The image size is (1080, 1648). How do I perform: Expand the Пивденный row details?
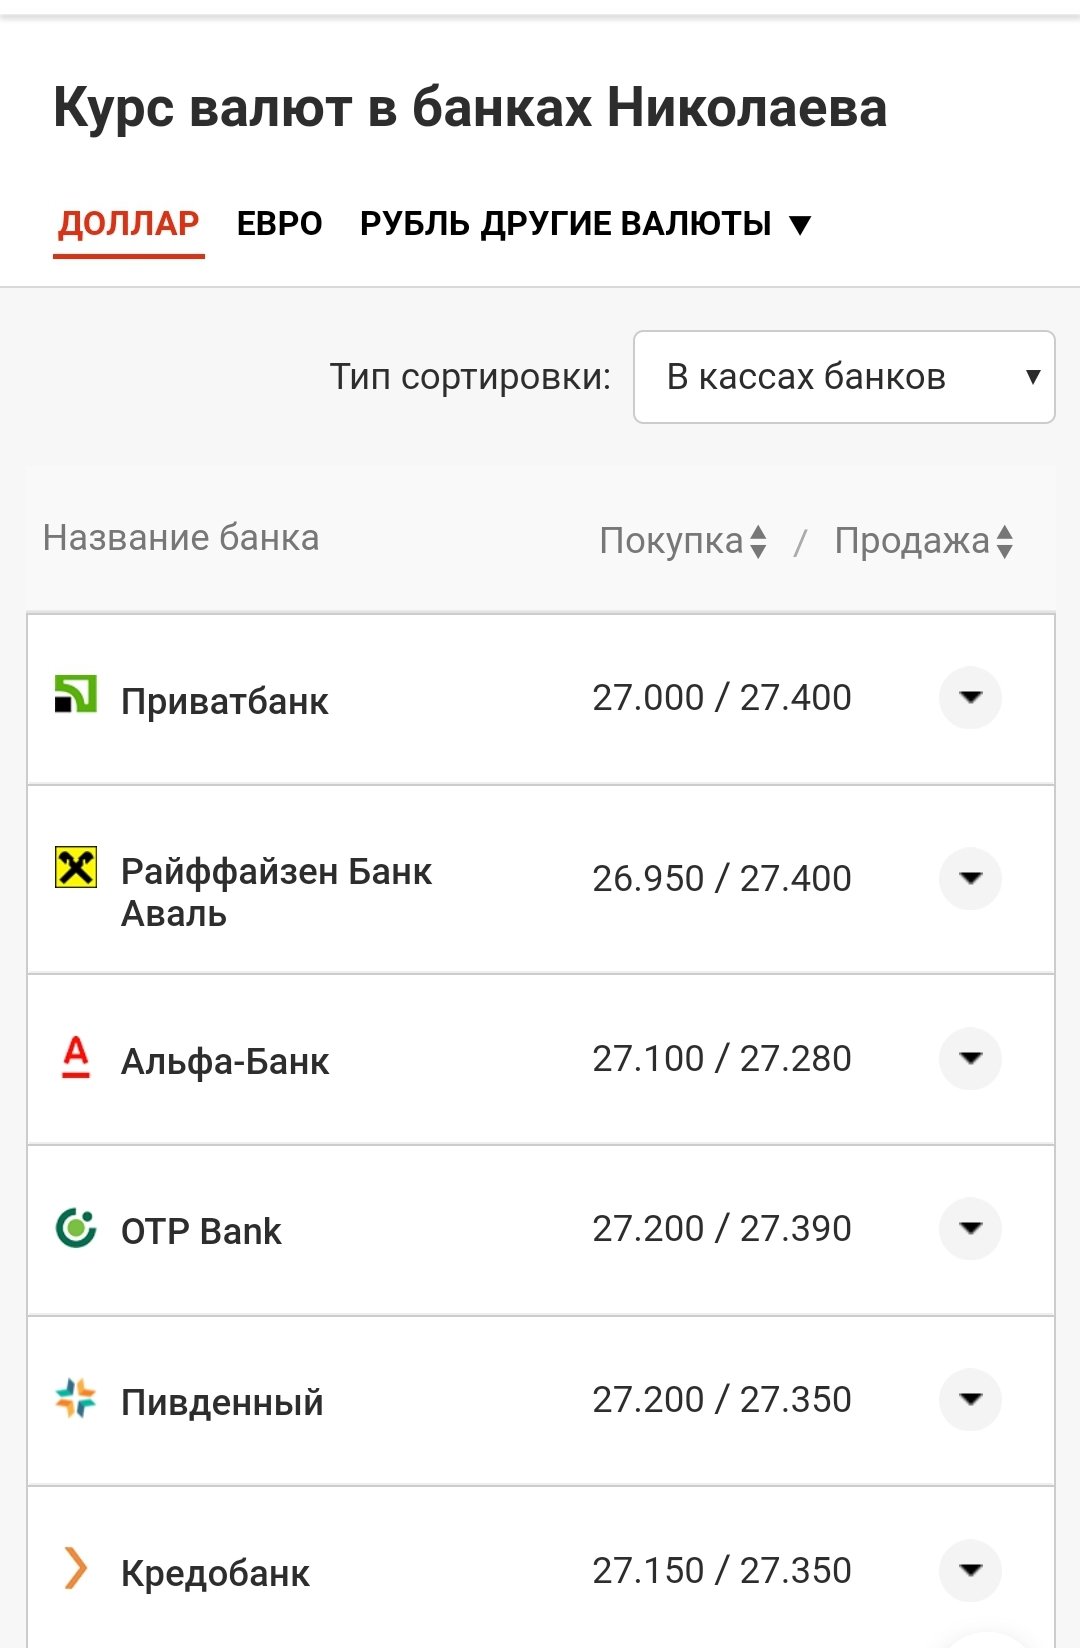(x=970, y=1399)
